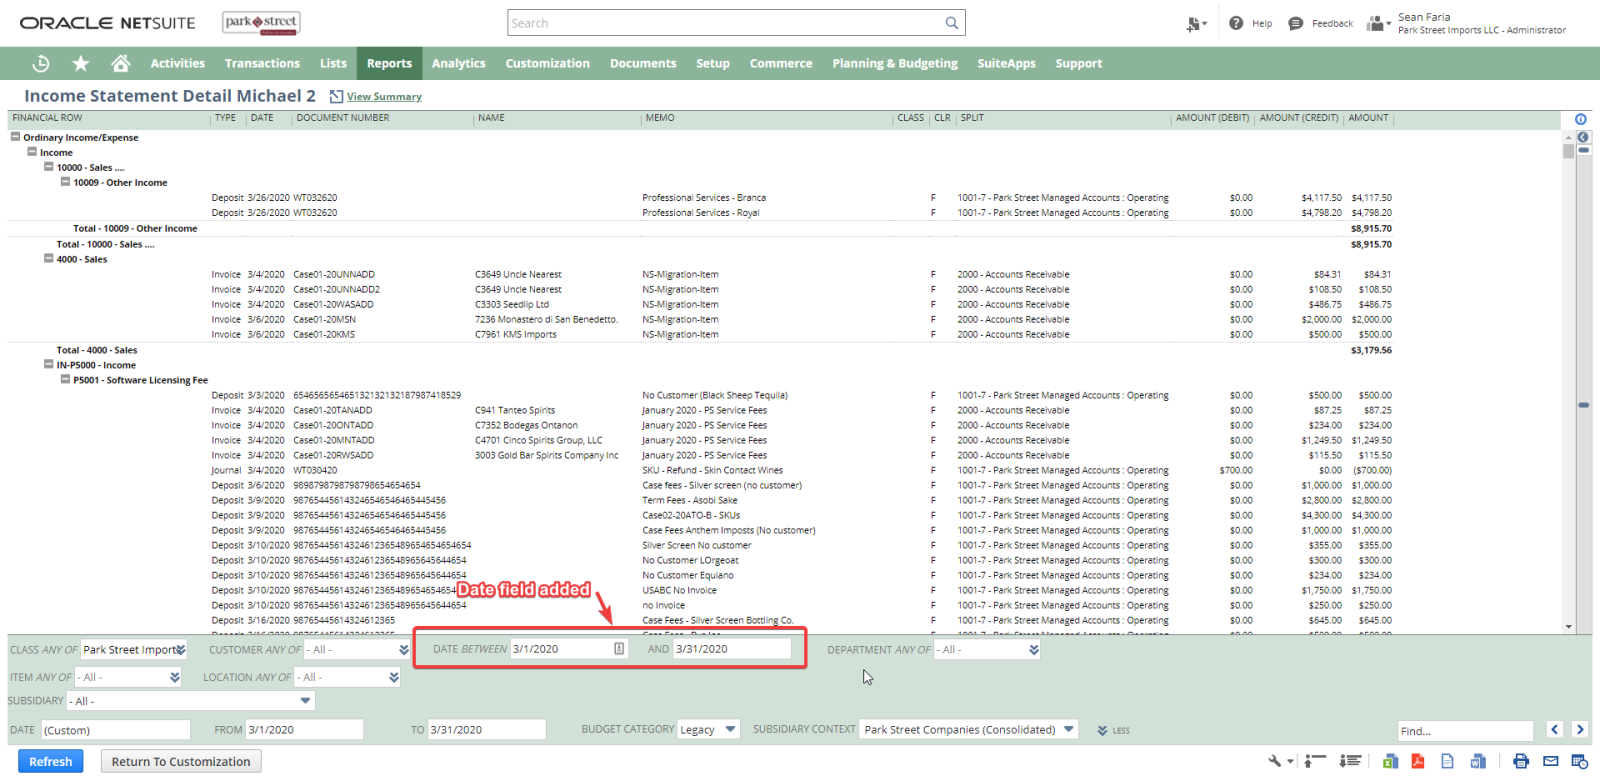This screenshot has height=781, width=1600.
Task: Collapse the IN-P5000 - Income row
Action: [x=48, y=364]
